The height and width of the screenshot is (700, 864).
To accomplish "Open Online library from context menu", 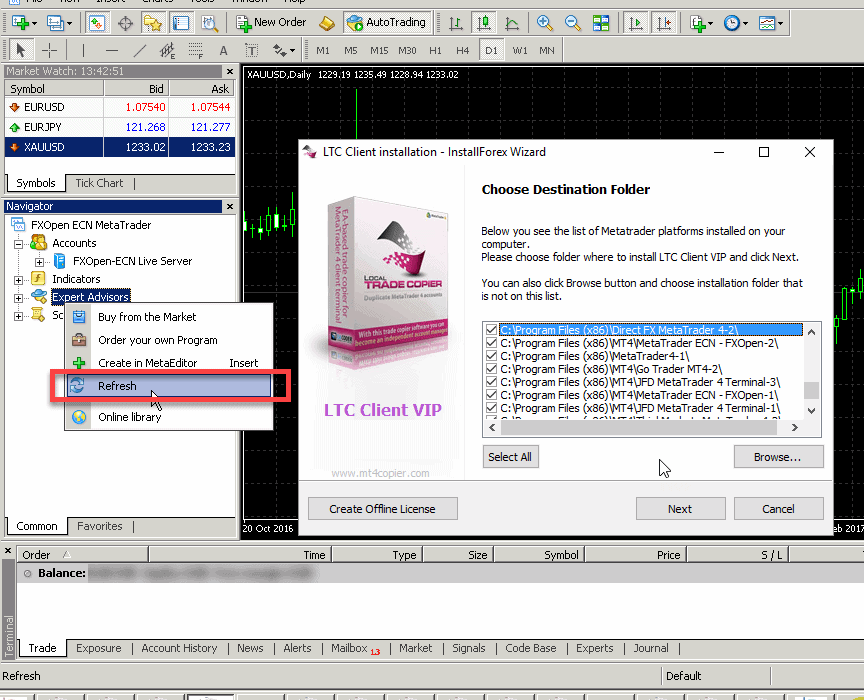I will pos(169,417).
